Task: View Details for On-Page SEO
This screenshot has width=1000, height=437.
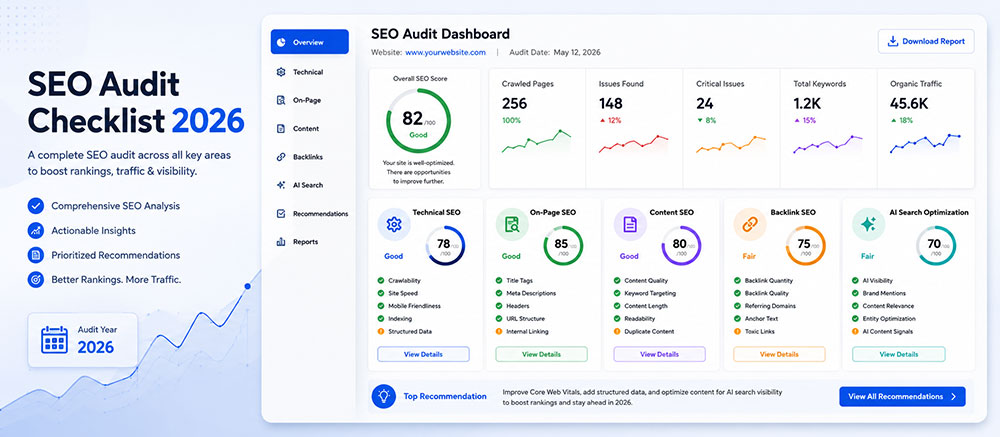Action: tap(541, 354)
